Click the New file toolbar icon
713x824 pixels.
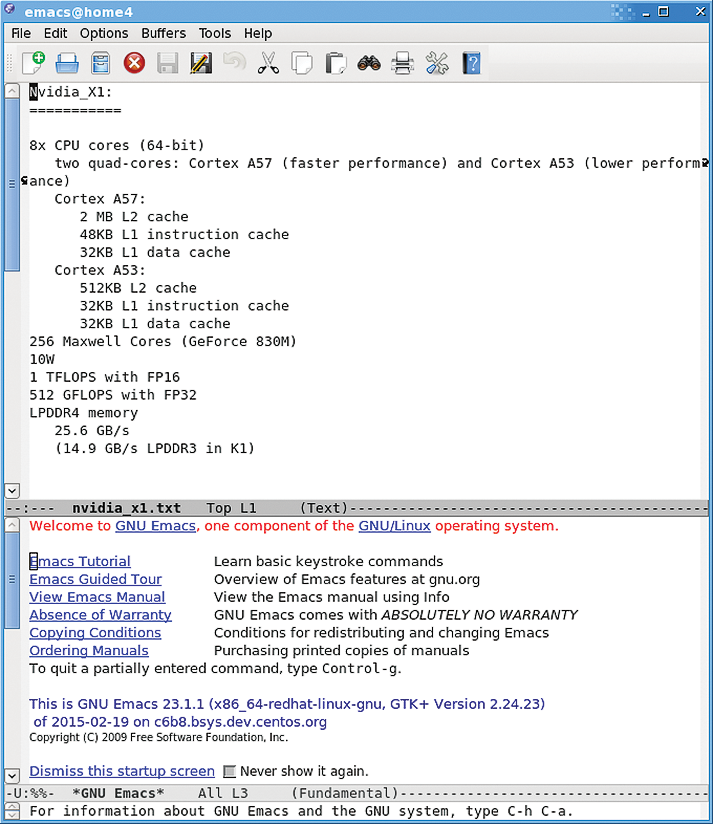34,63
